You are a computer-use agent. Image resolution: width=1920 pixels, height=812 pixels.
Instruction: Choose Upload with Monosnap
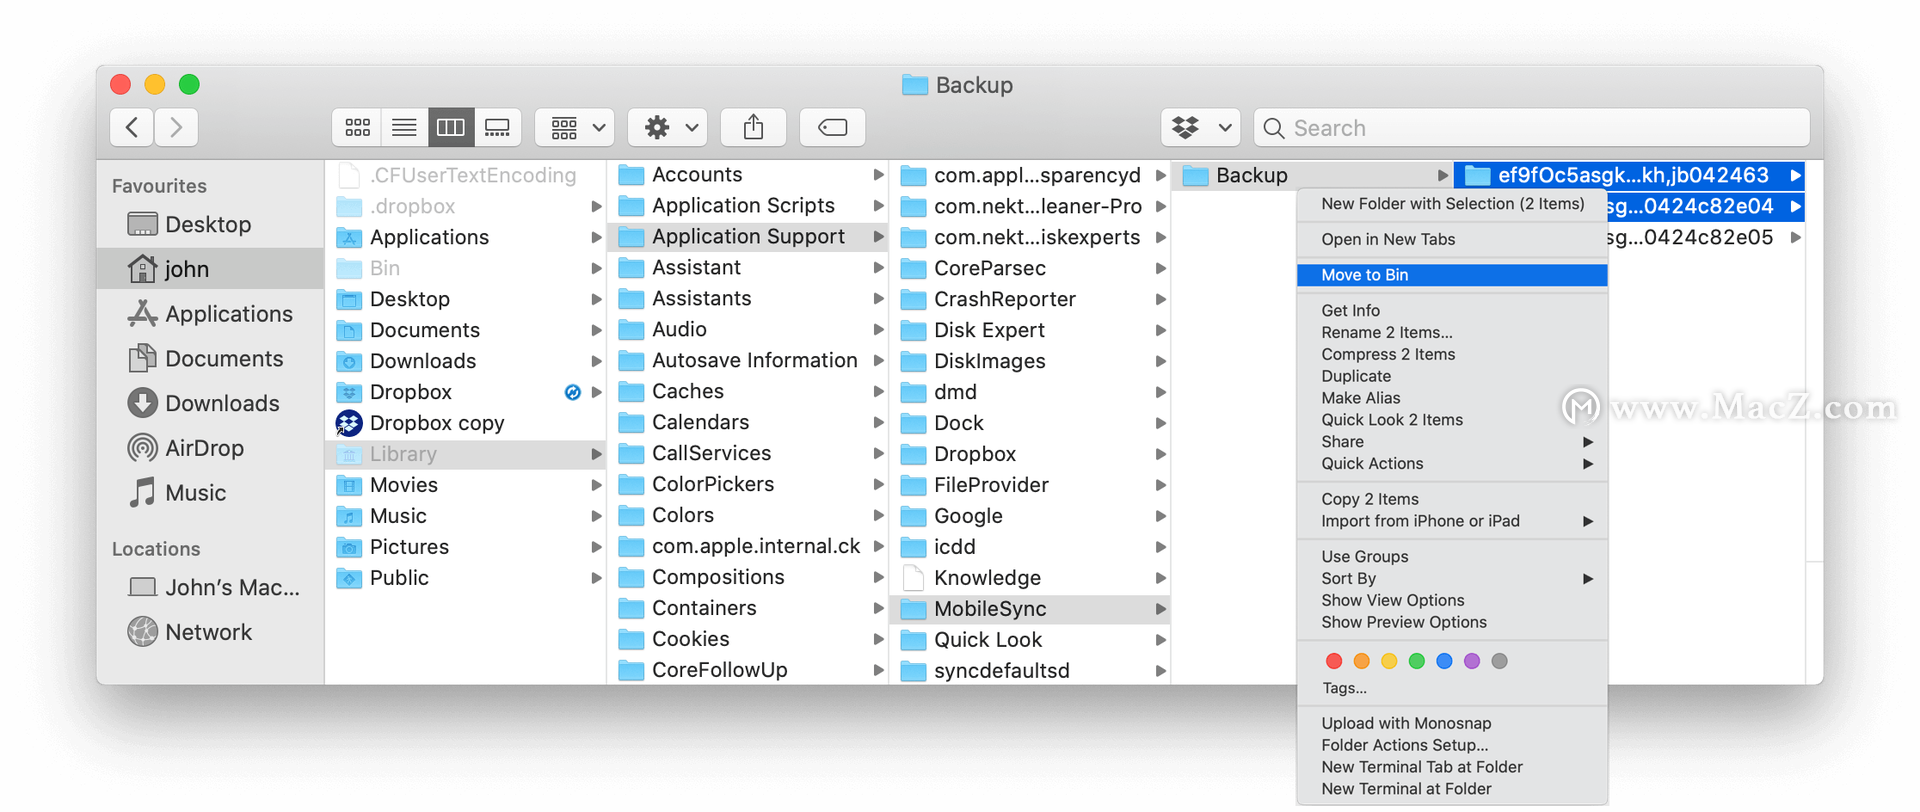pyautogui.click(x=1452, y=724)
